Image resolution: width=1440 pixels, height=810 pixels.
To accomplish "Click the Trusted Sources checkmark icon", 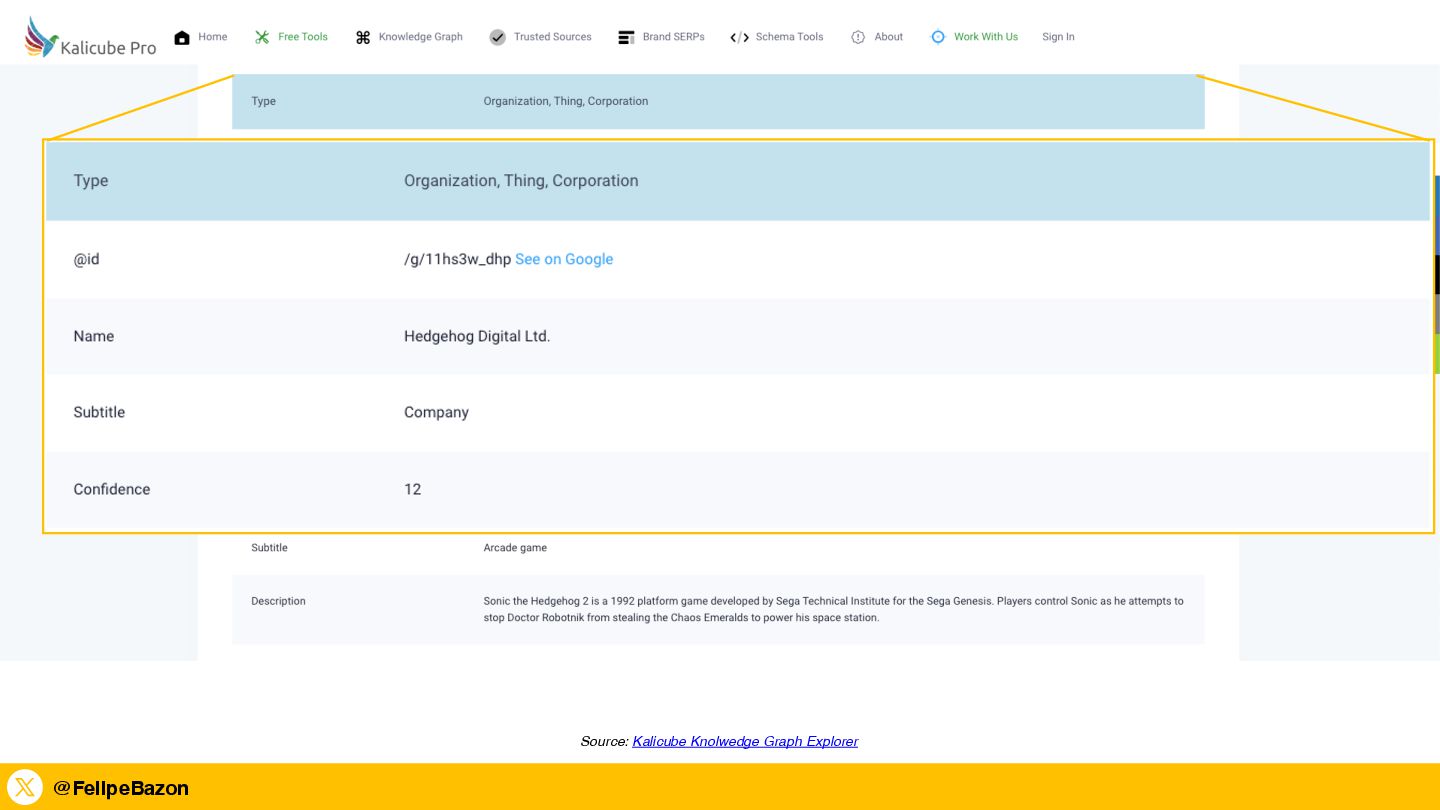I will (x=498, y=37).
